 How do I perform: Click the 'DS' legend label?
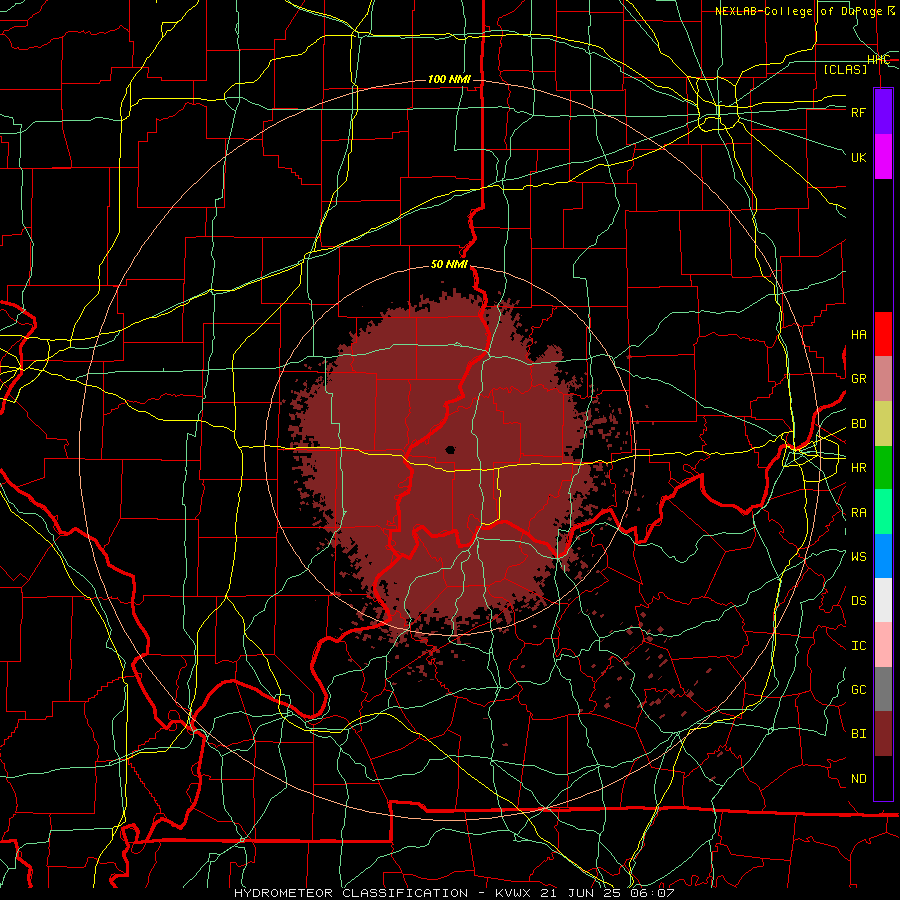[858, 601]
